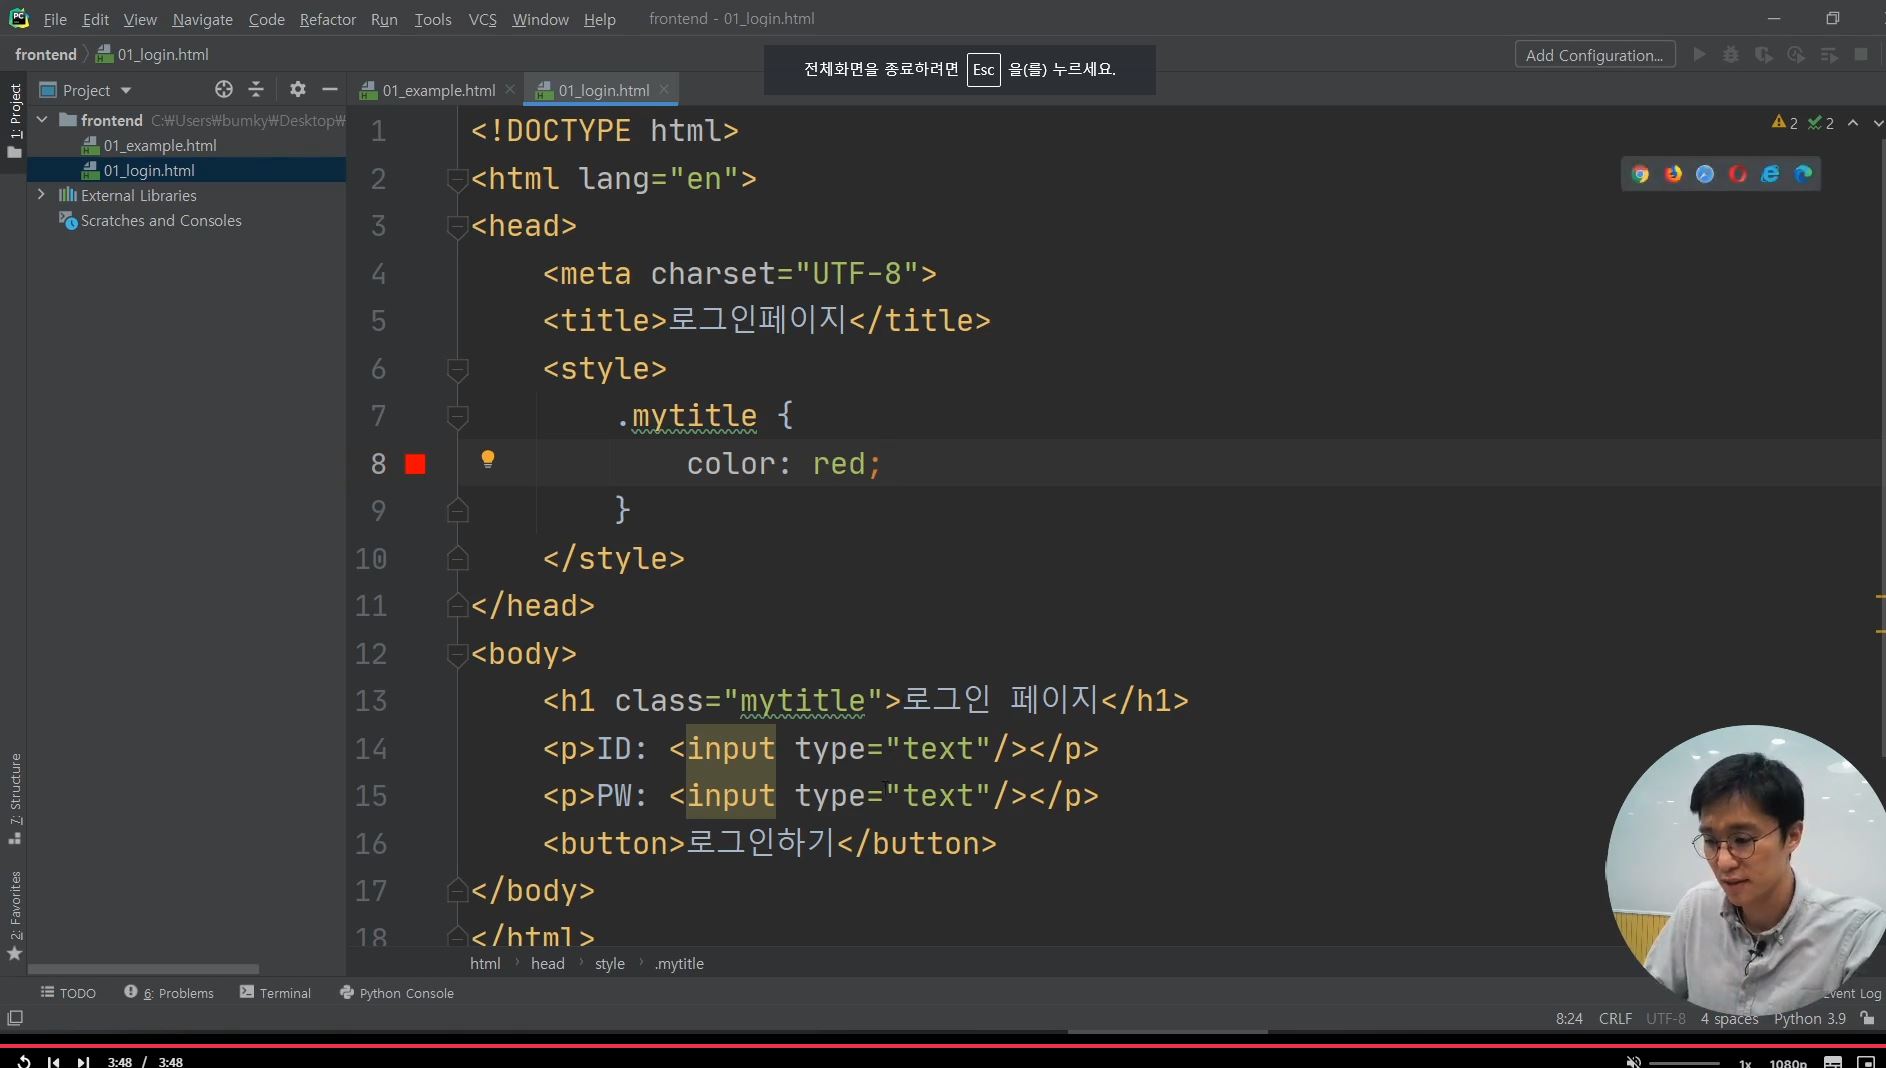The width and height of the screenshot is (1886, 1068).
Task: Open the File menu
Action: tap(55, 19)
